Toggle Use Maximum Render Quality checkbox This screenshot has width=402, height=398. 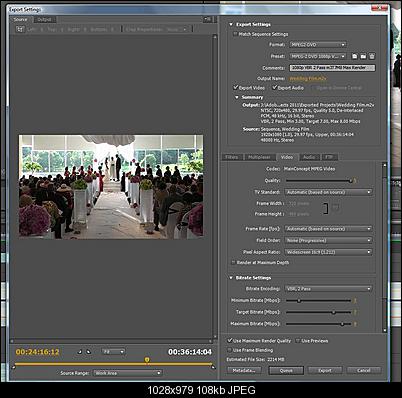[x=230, y=341]
